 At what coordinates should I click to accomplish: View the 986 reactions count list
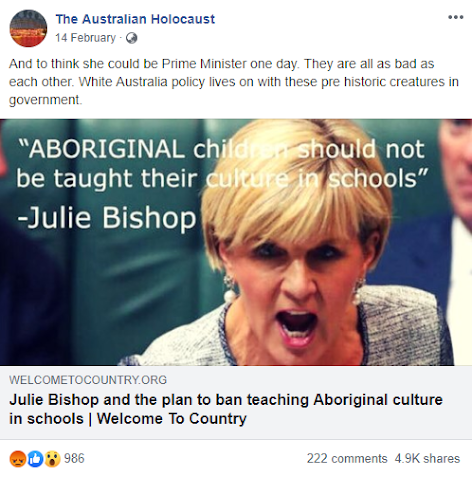[74, 459]
